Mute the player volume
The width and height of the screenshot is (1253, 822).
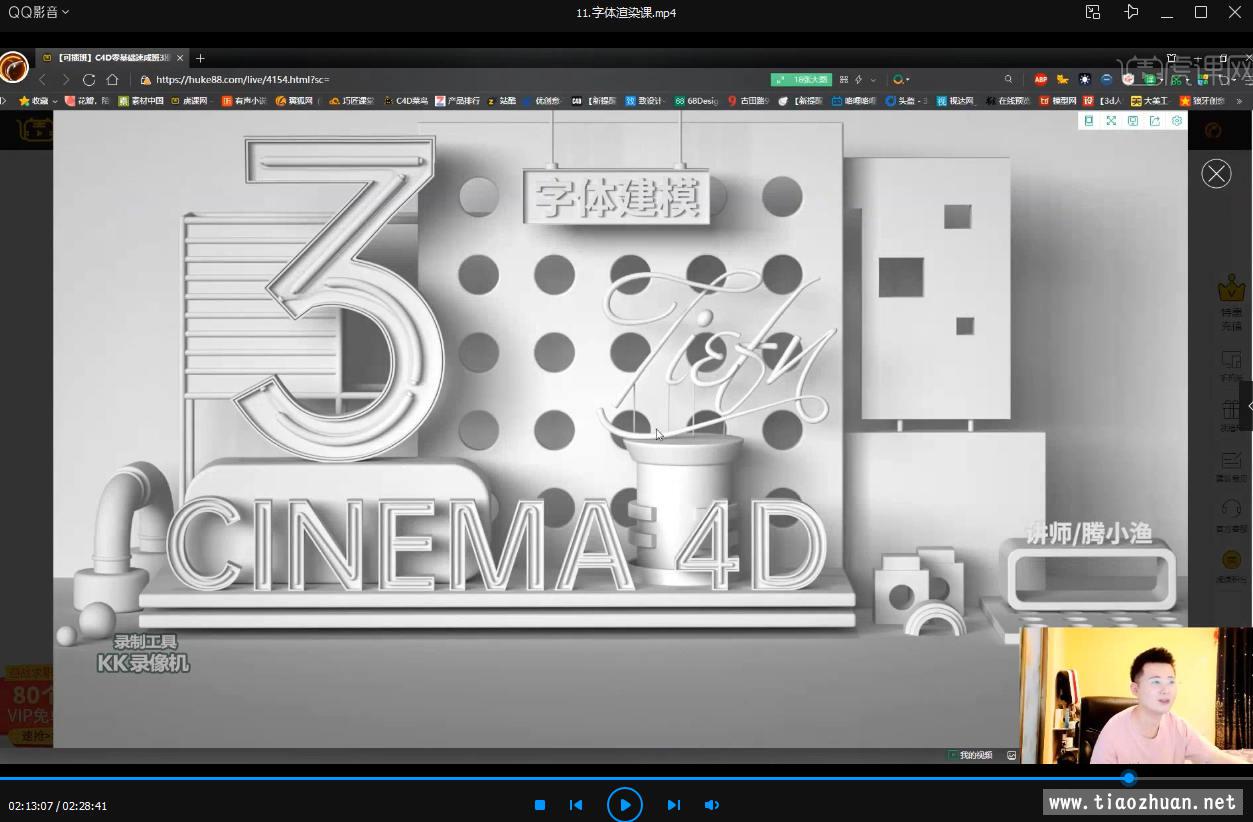click(712, 805)
